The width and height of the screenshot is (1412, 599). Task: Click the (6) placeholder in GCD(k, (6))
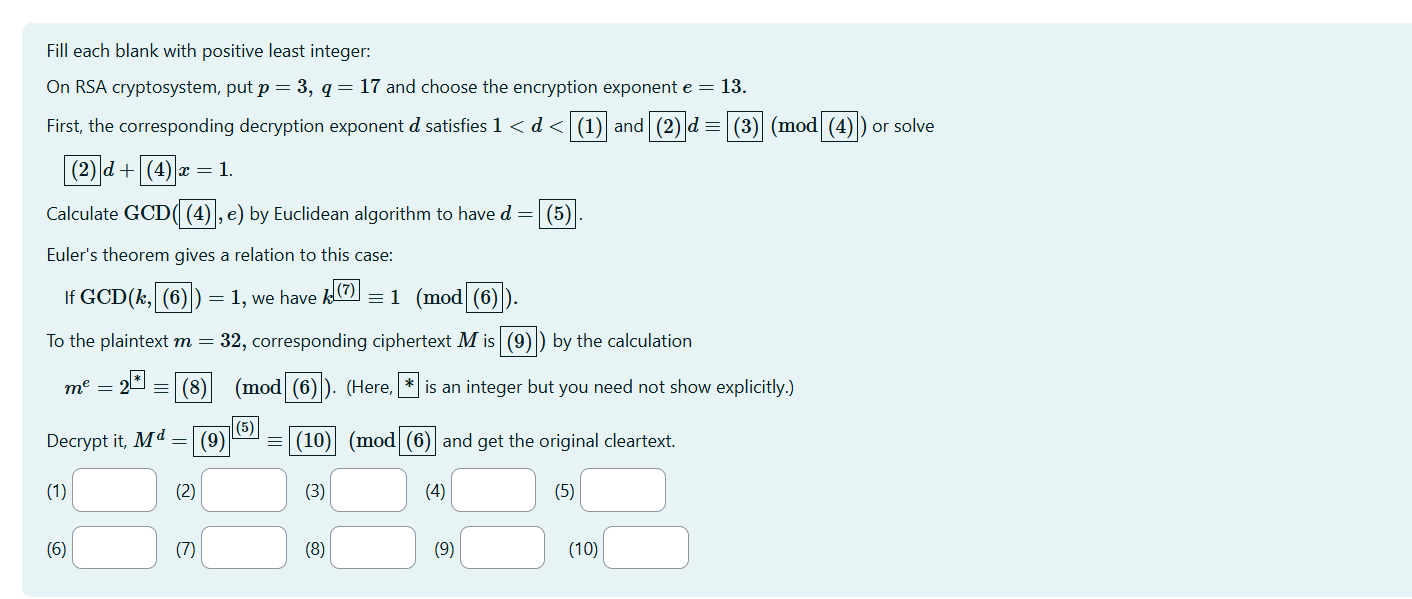(174, 297)
